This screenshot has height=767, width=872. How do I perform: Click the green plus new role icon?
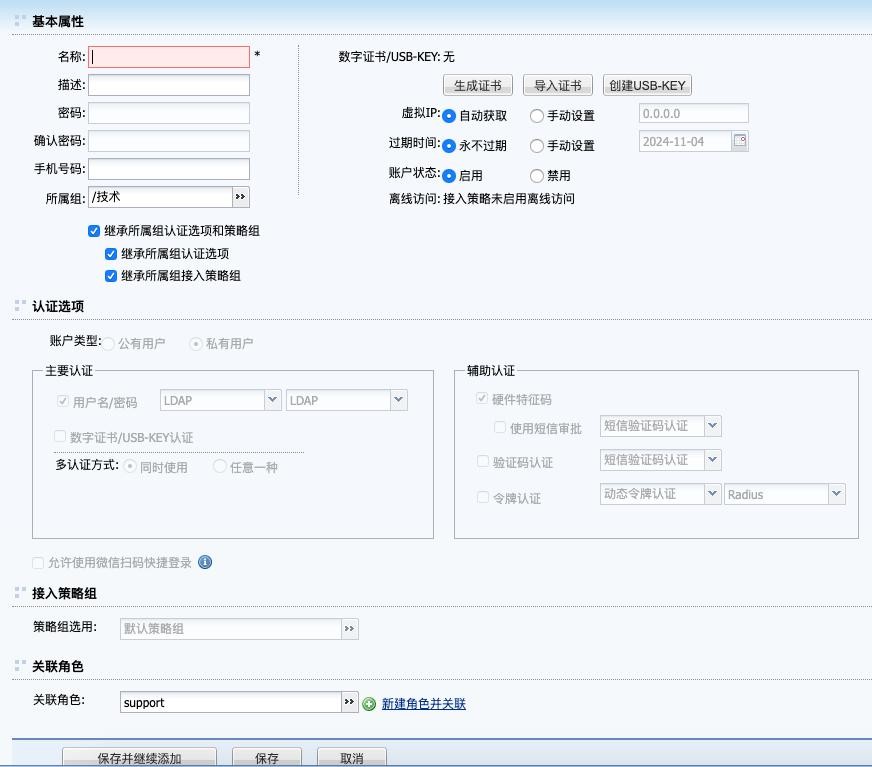(x=369, y=704)
